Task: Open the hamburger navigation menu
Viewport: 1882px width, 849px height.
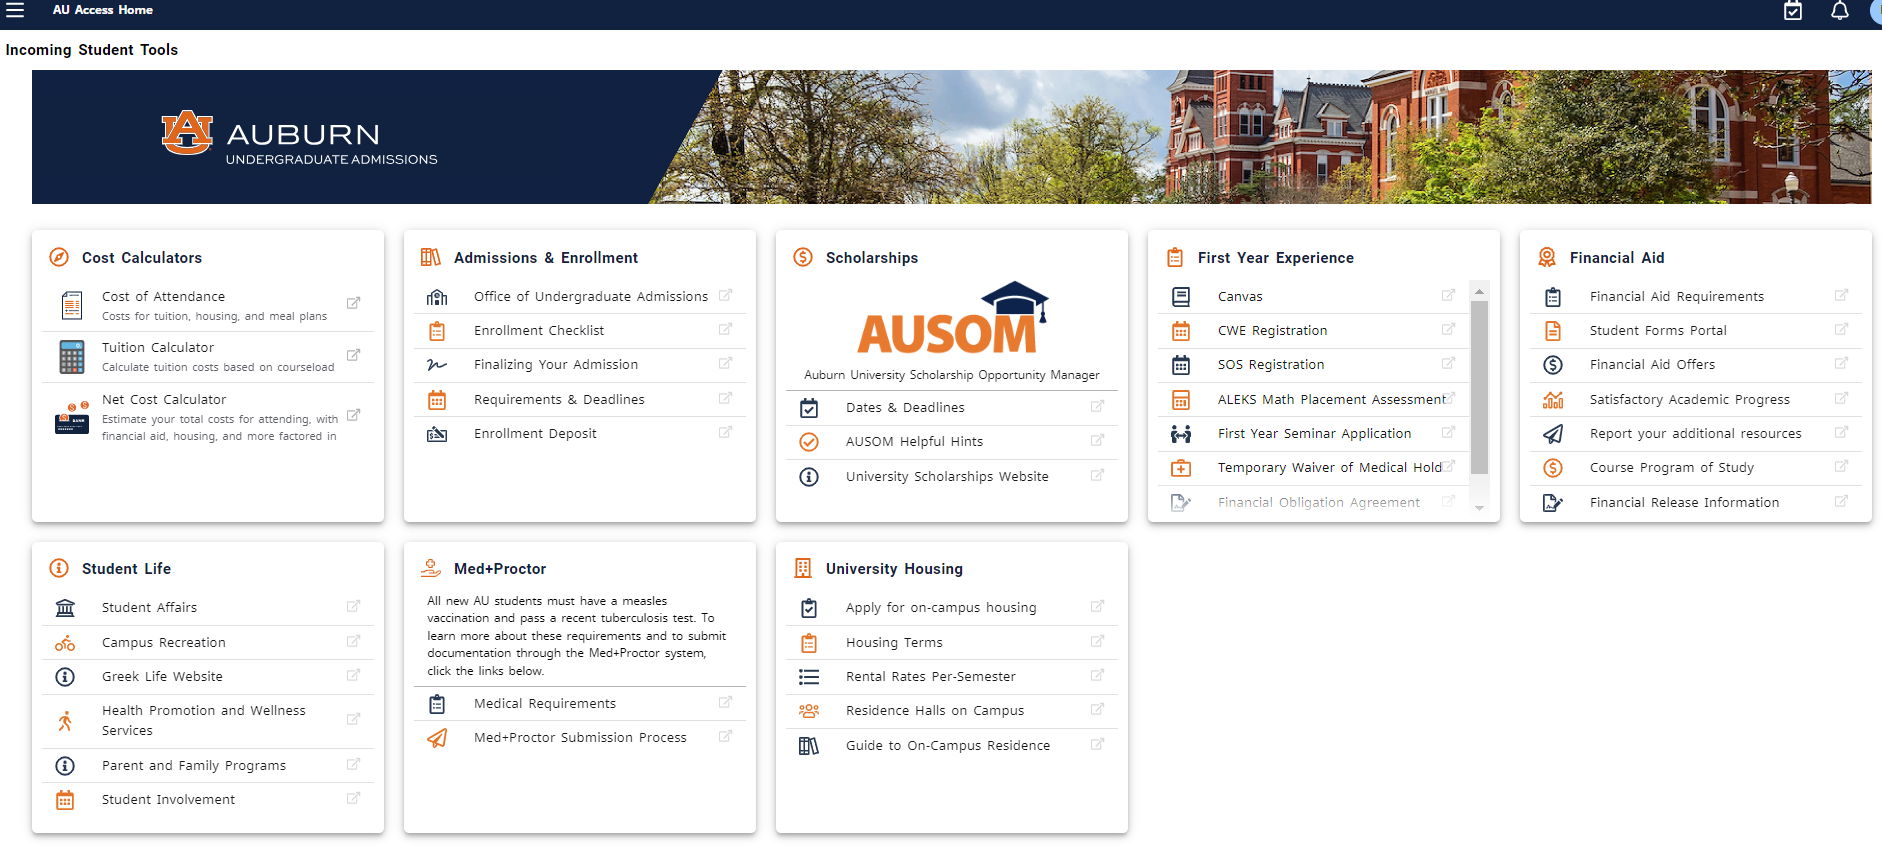Action: (x=15, y=10)
